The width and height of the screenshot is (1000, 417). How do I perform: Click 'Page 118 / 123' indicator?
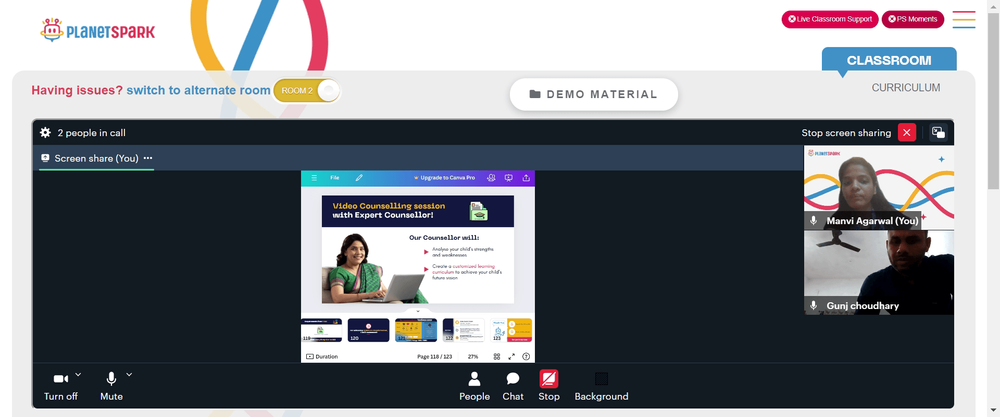(x=435, y=356)
